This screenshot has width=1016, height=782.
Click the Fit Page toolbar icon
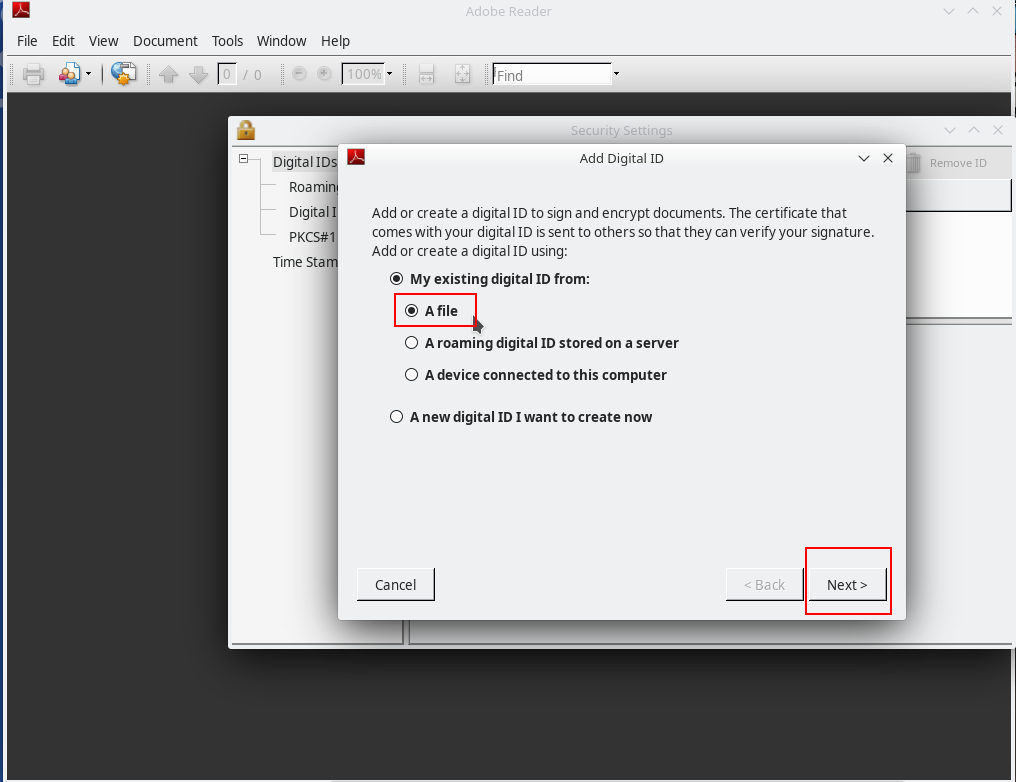point(462,74)
